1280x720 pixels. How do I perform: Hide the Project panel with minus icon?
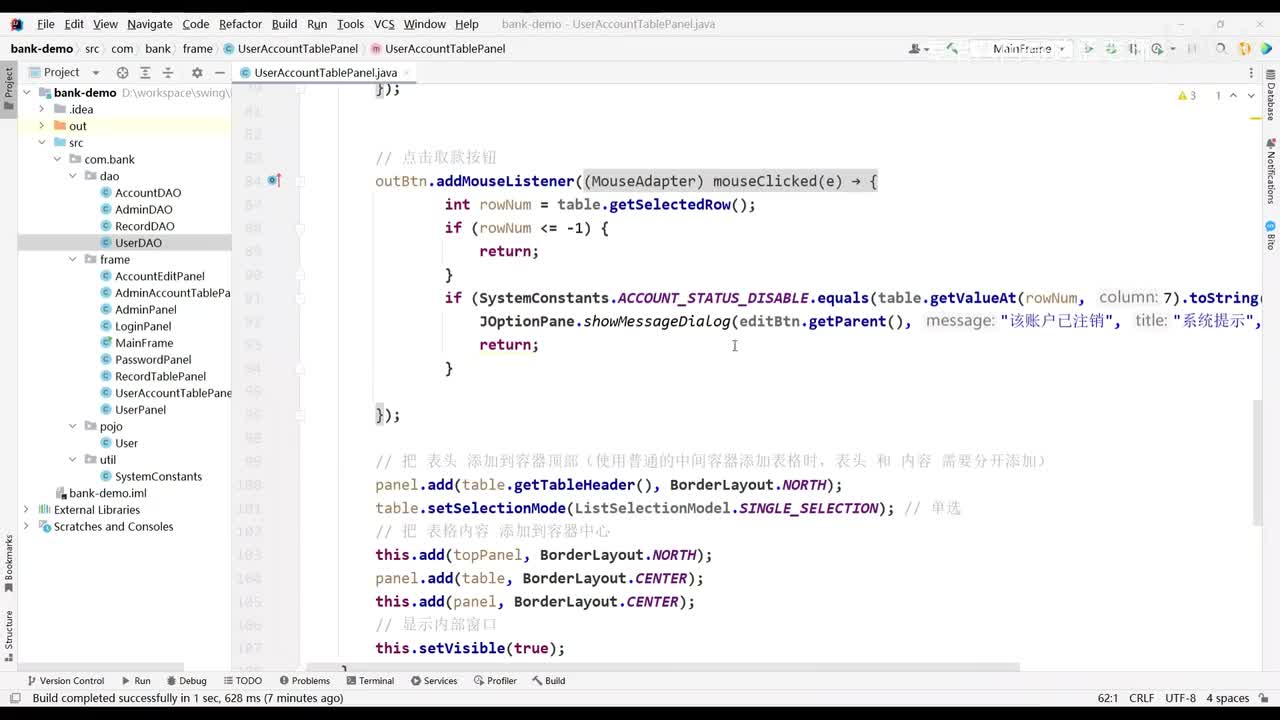(220, 72)
